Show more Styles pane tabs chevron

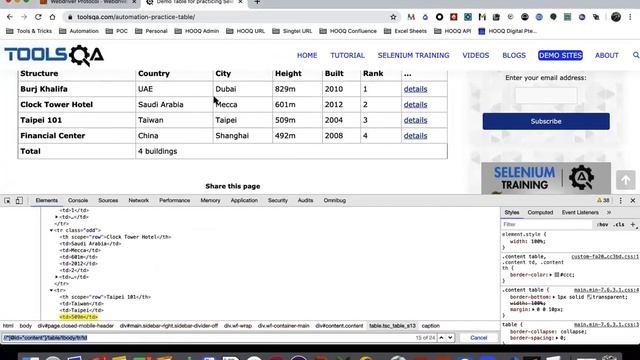[x=609, y=213]
